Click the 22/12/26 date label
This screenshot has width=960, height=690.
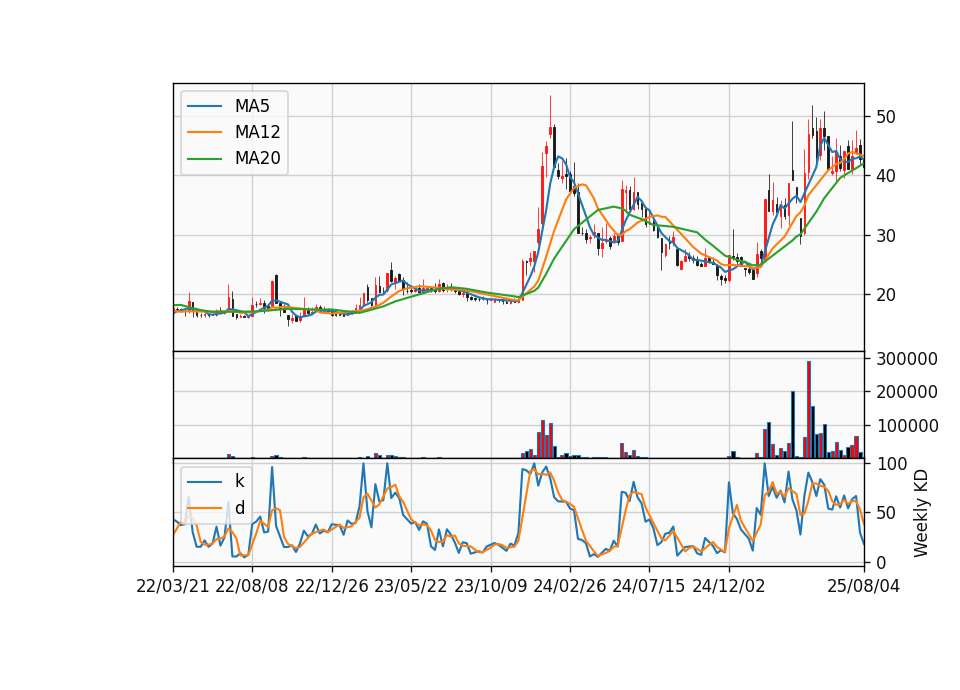tap(332, 586)
